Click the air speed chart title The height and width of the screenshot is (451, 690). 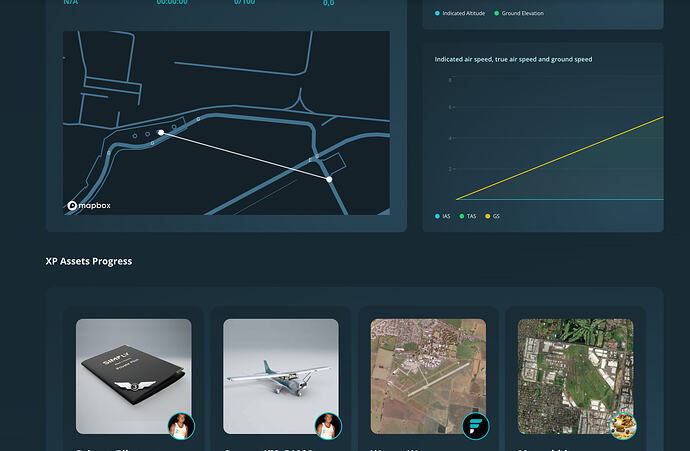point(513,59)
